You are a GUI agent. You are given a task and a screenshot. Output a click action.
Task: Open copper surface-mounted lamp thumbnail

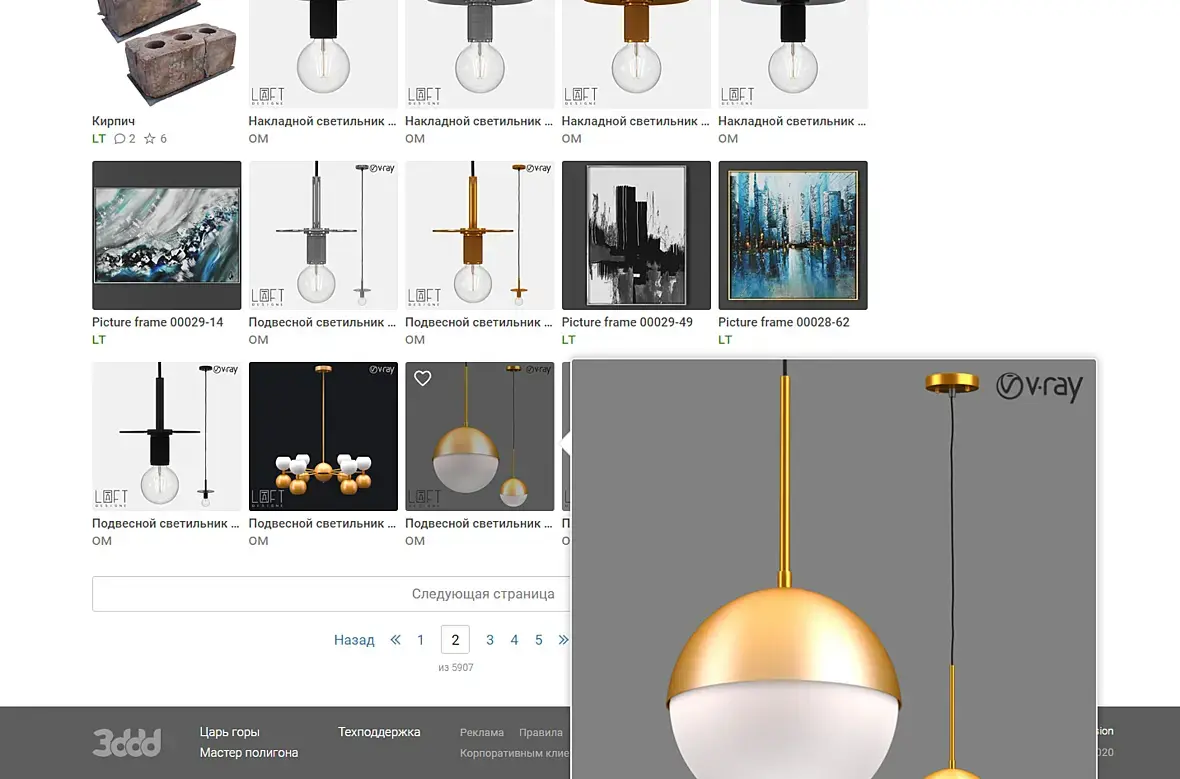click(636, 54)
